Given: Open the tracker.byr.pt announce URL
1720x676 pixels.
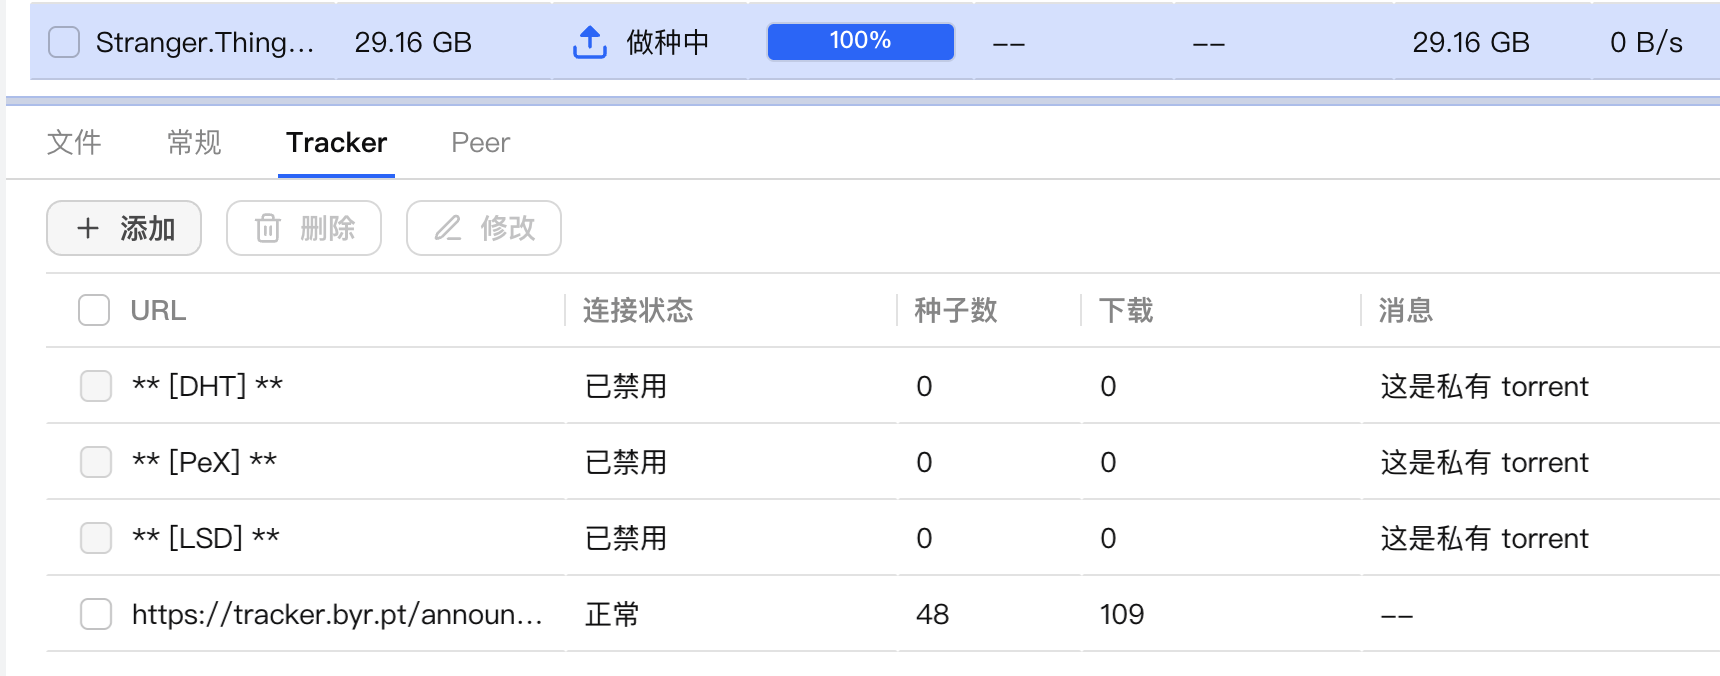Looking at the screenshot, I should [x=337, y=614].
